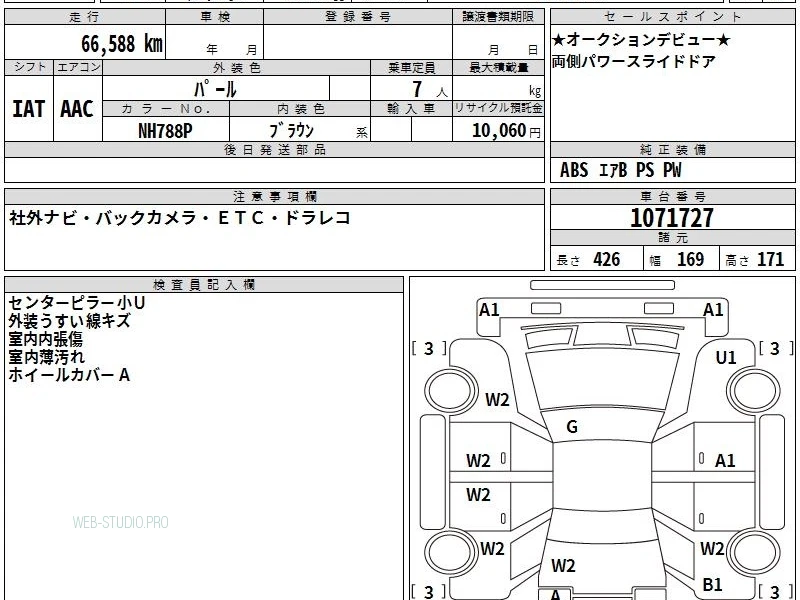
Task: Click the chassis number 1071727
Action: coord(672,217)
